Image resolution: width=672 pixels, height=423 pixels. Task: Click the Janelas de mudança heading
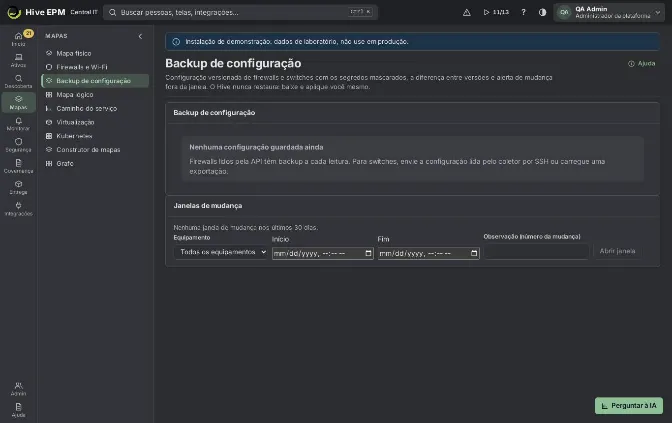[208, 206]
